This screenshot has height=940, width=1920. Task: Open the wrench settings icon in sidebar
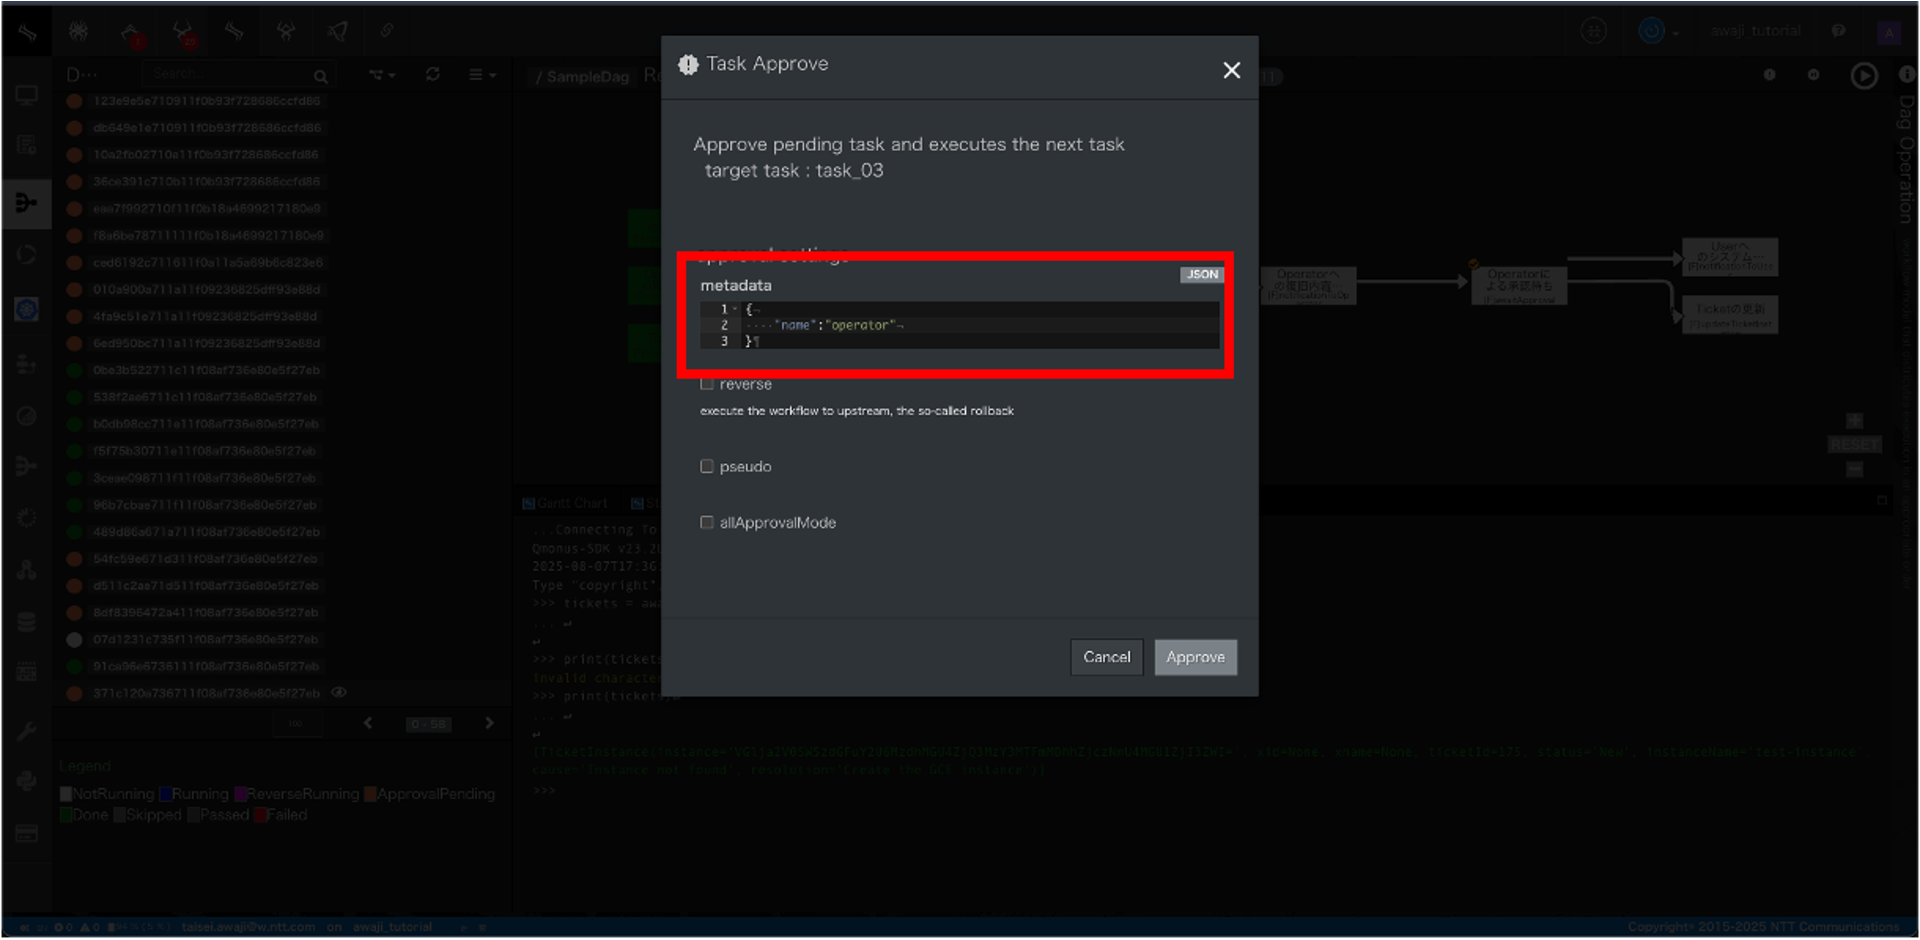(x=27, y=732)
